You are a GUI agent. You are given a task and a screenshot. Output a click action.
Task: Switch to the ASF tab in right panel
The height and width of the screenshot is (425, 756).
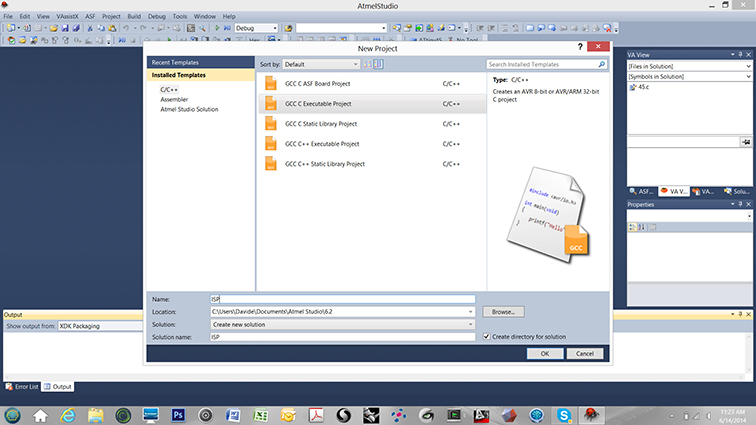coord(642,192)
